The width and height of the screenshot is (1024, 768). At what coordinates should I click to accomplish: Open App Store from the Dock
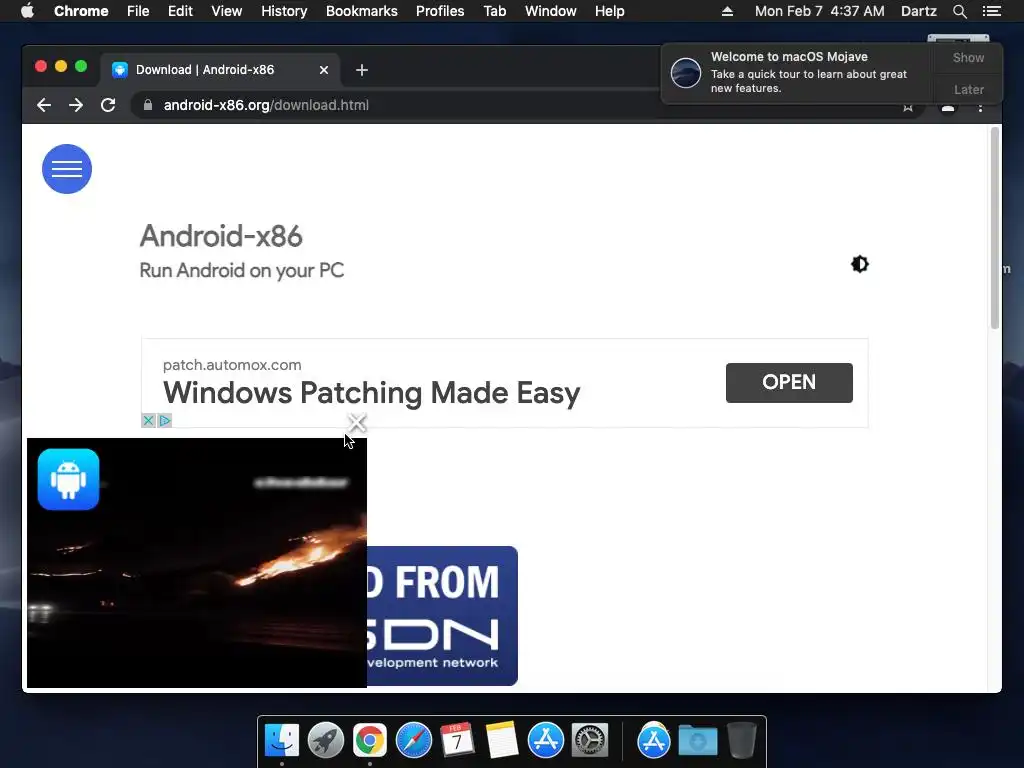pos(545,741)
